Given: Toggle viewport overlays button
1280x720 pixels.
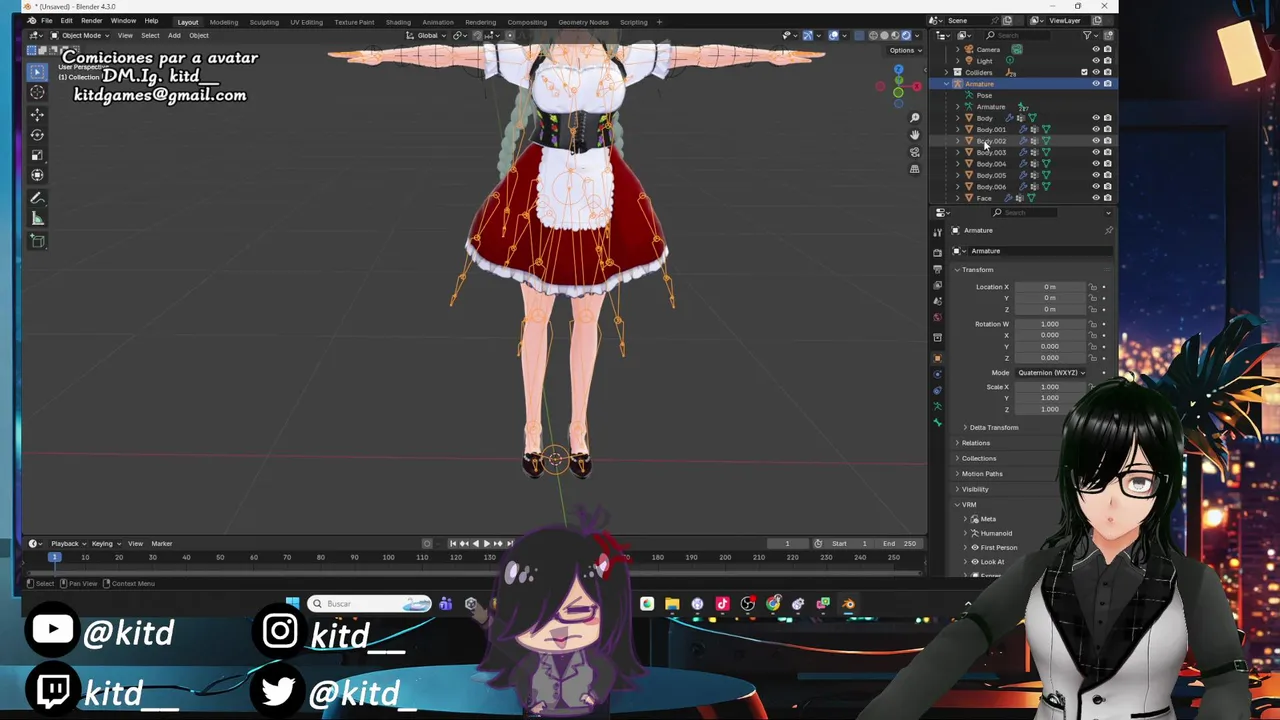Looking at the screenshot, I should point(833,35).
